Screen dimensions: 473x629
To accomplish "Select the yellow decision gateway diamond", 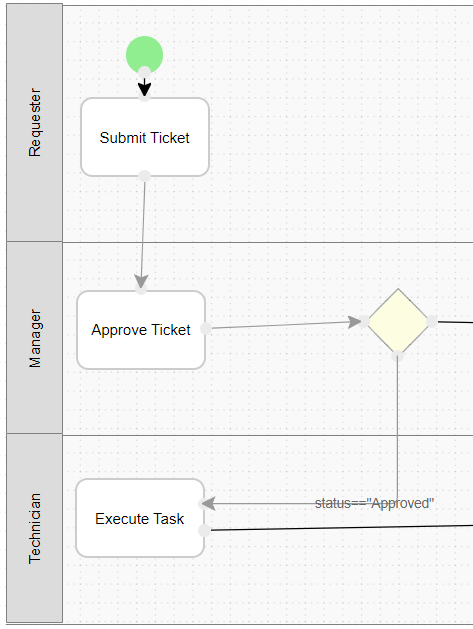I will 398,321.
